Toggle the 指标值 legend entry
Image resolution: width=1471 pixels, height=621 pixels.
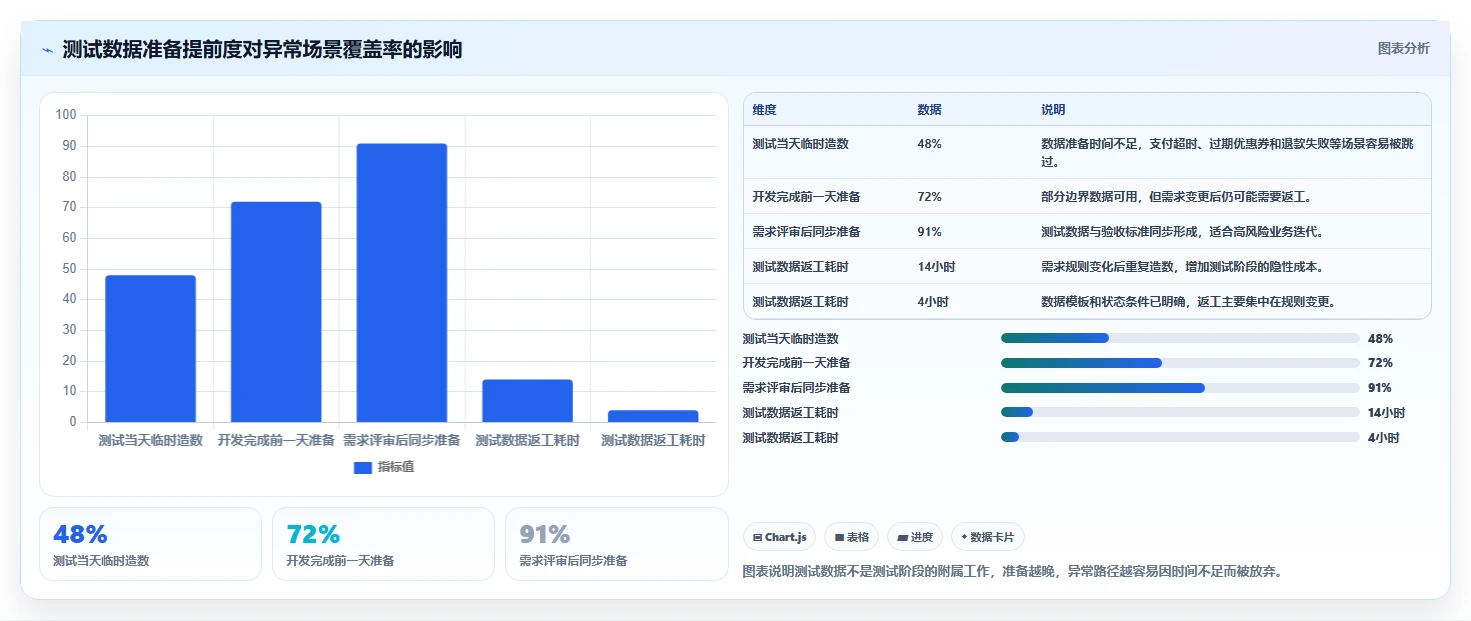(x=384, y=467)
